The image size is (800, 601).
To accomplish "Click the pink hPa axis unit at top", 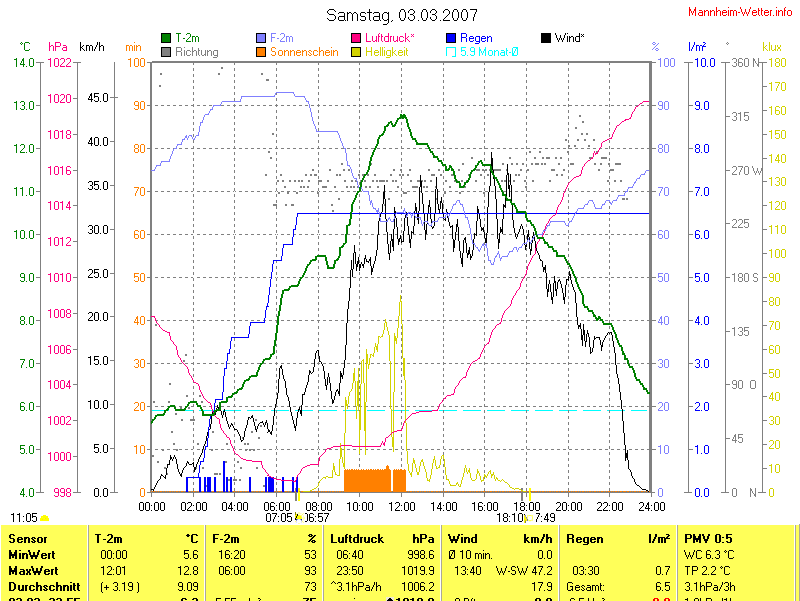I will 58,47.
